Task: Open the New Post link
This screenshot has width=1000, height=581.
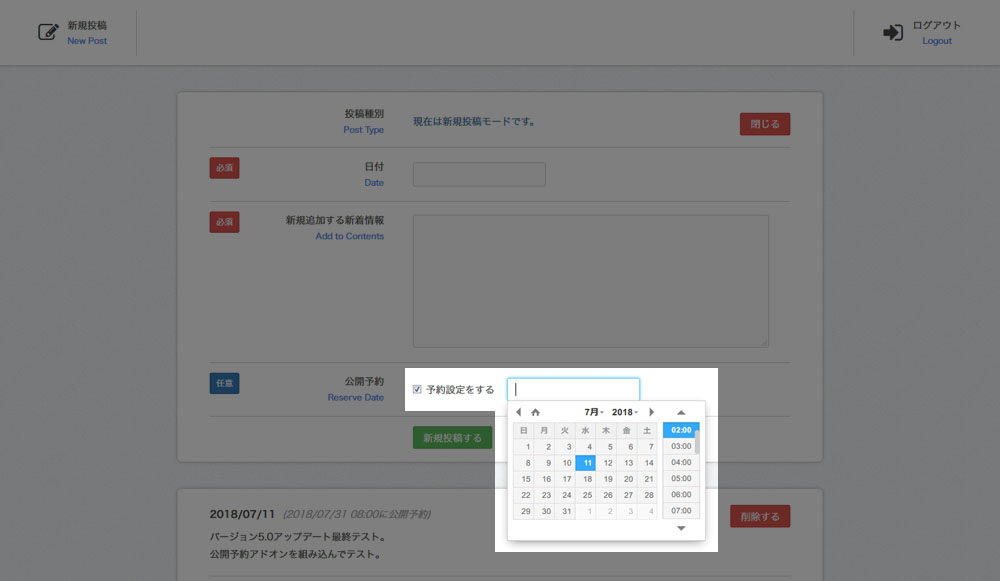Action: [87, 41]
